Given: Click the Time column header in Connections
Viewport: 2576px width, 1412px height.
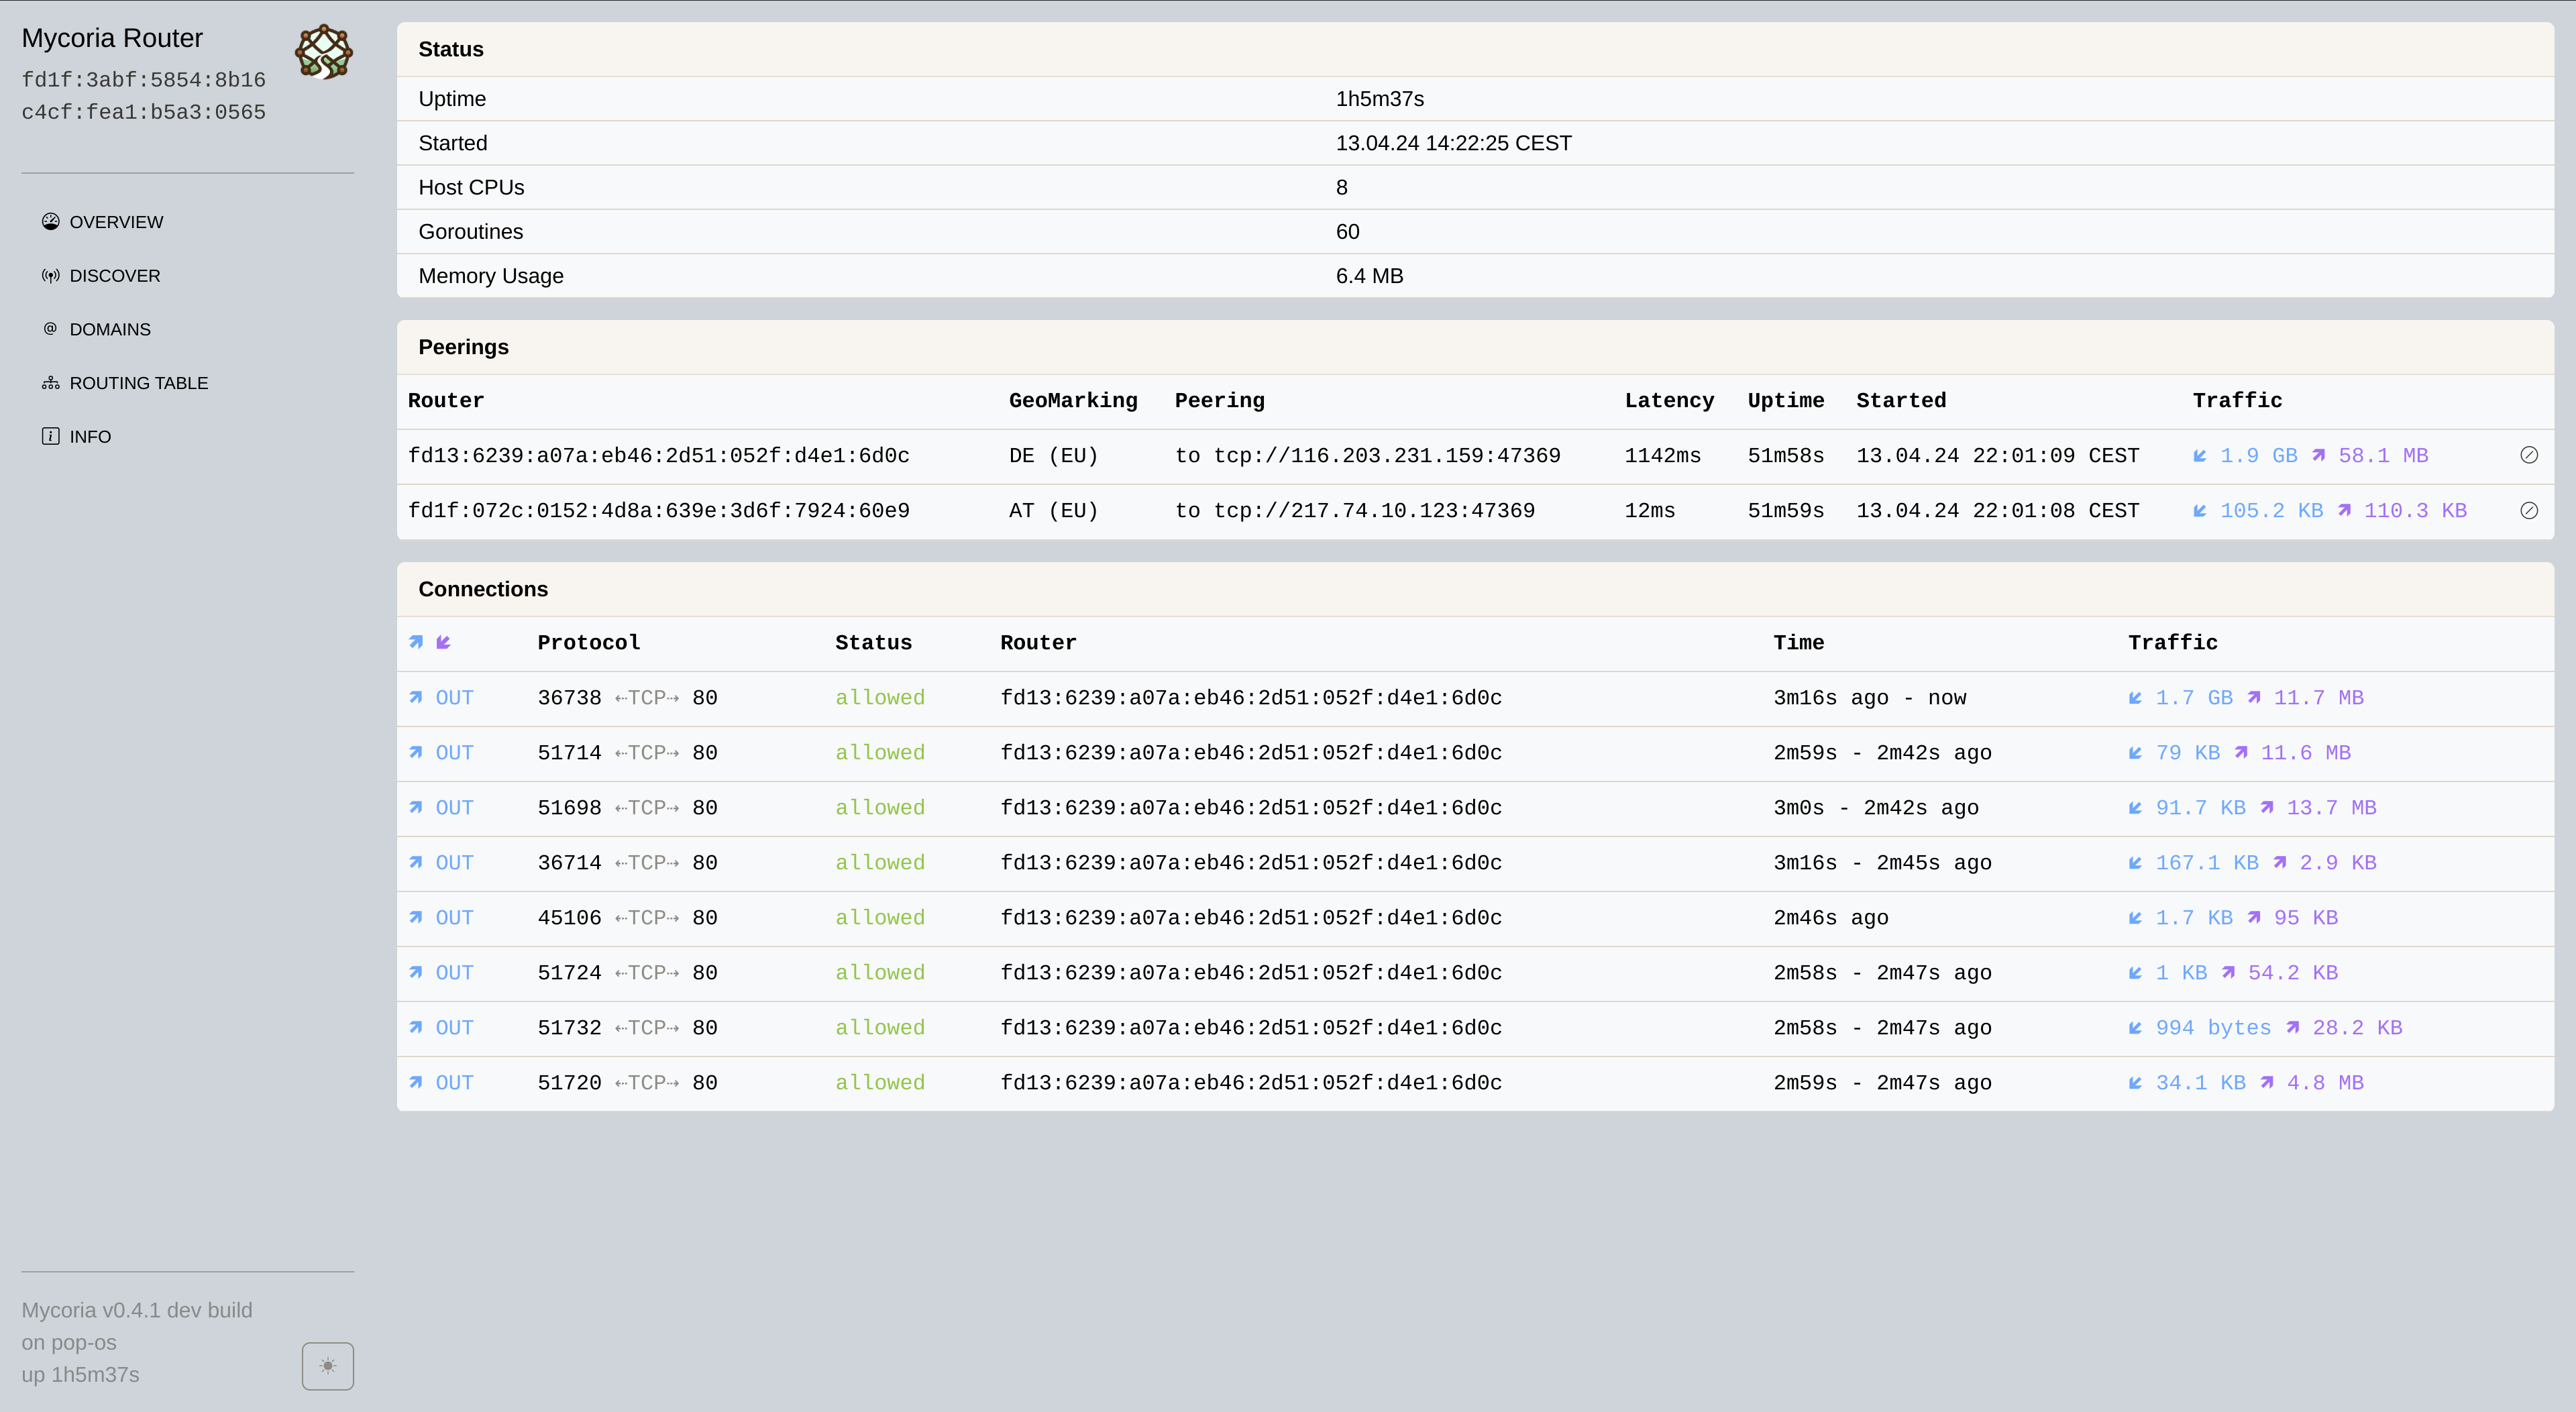Looking at the screenshot, I should point(1798,643).
